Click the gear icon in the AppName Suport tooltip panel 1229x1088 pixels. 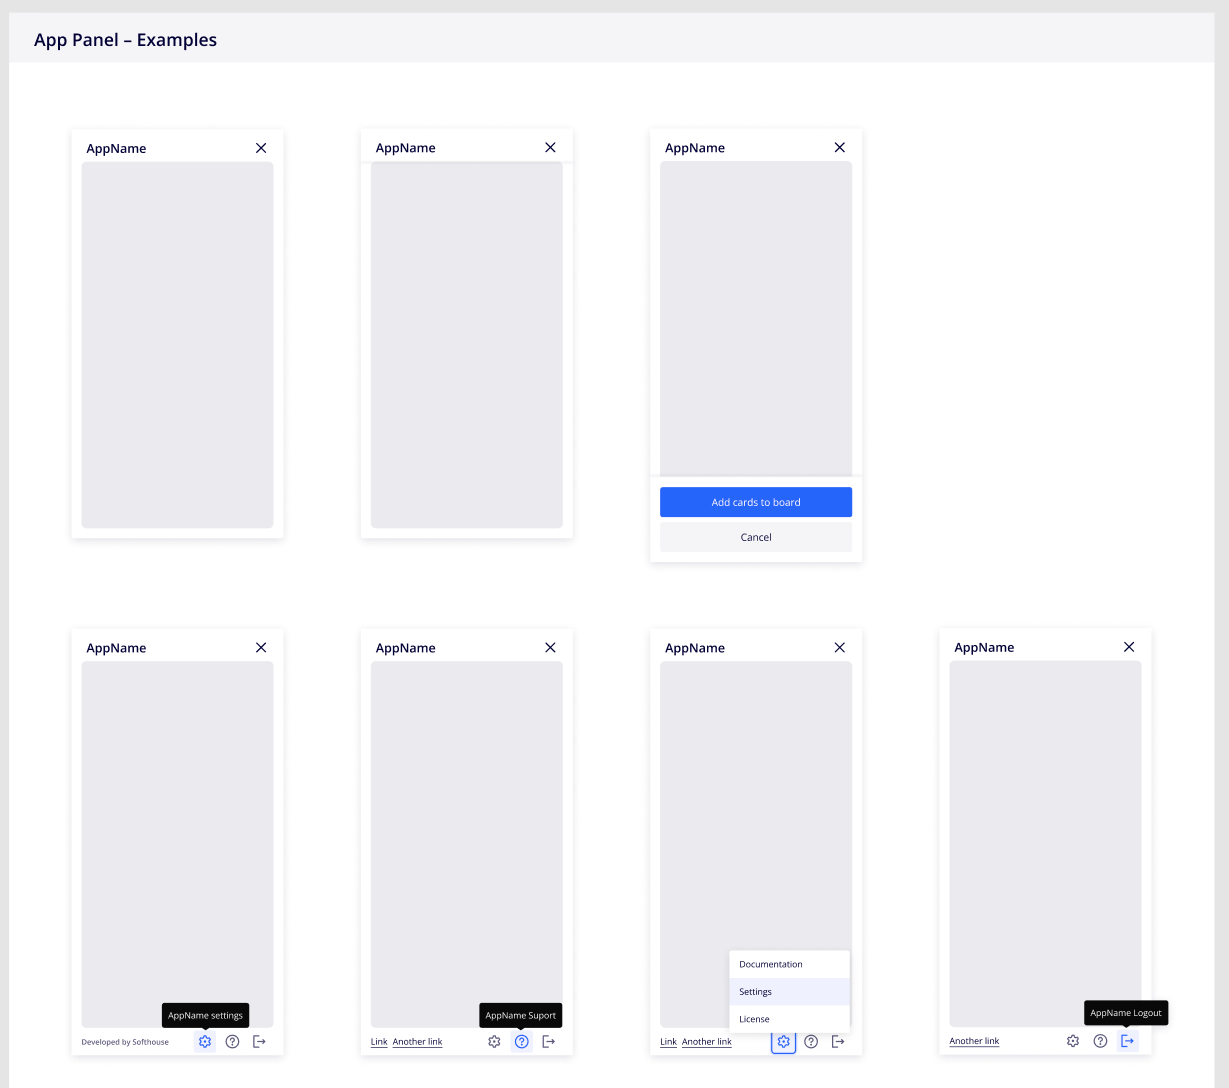(x=494, y=1042)
